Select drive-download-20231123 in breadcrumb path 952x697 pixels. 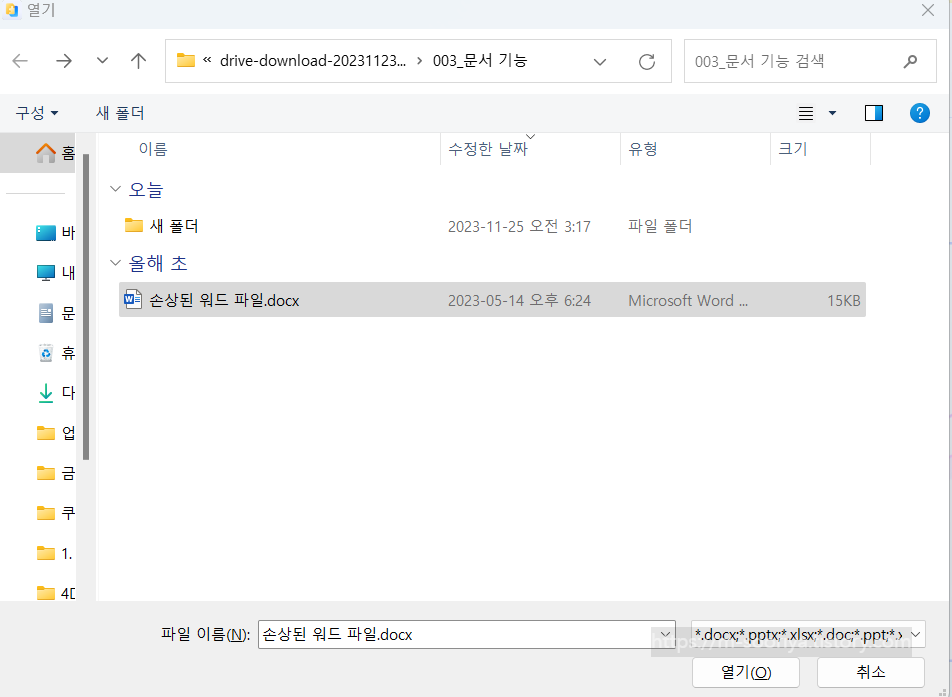(312, 61)
